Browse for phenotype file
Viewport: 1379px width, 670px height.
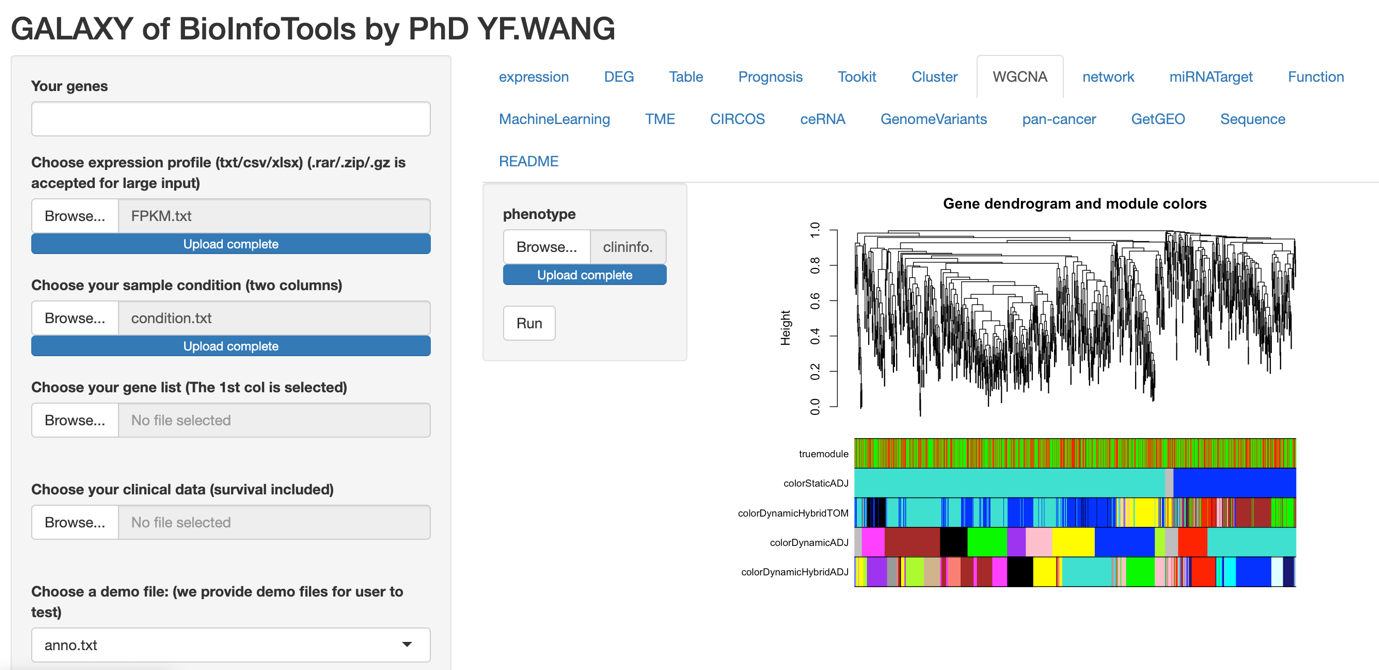[546, 247]
